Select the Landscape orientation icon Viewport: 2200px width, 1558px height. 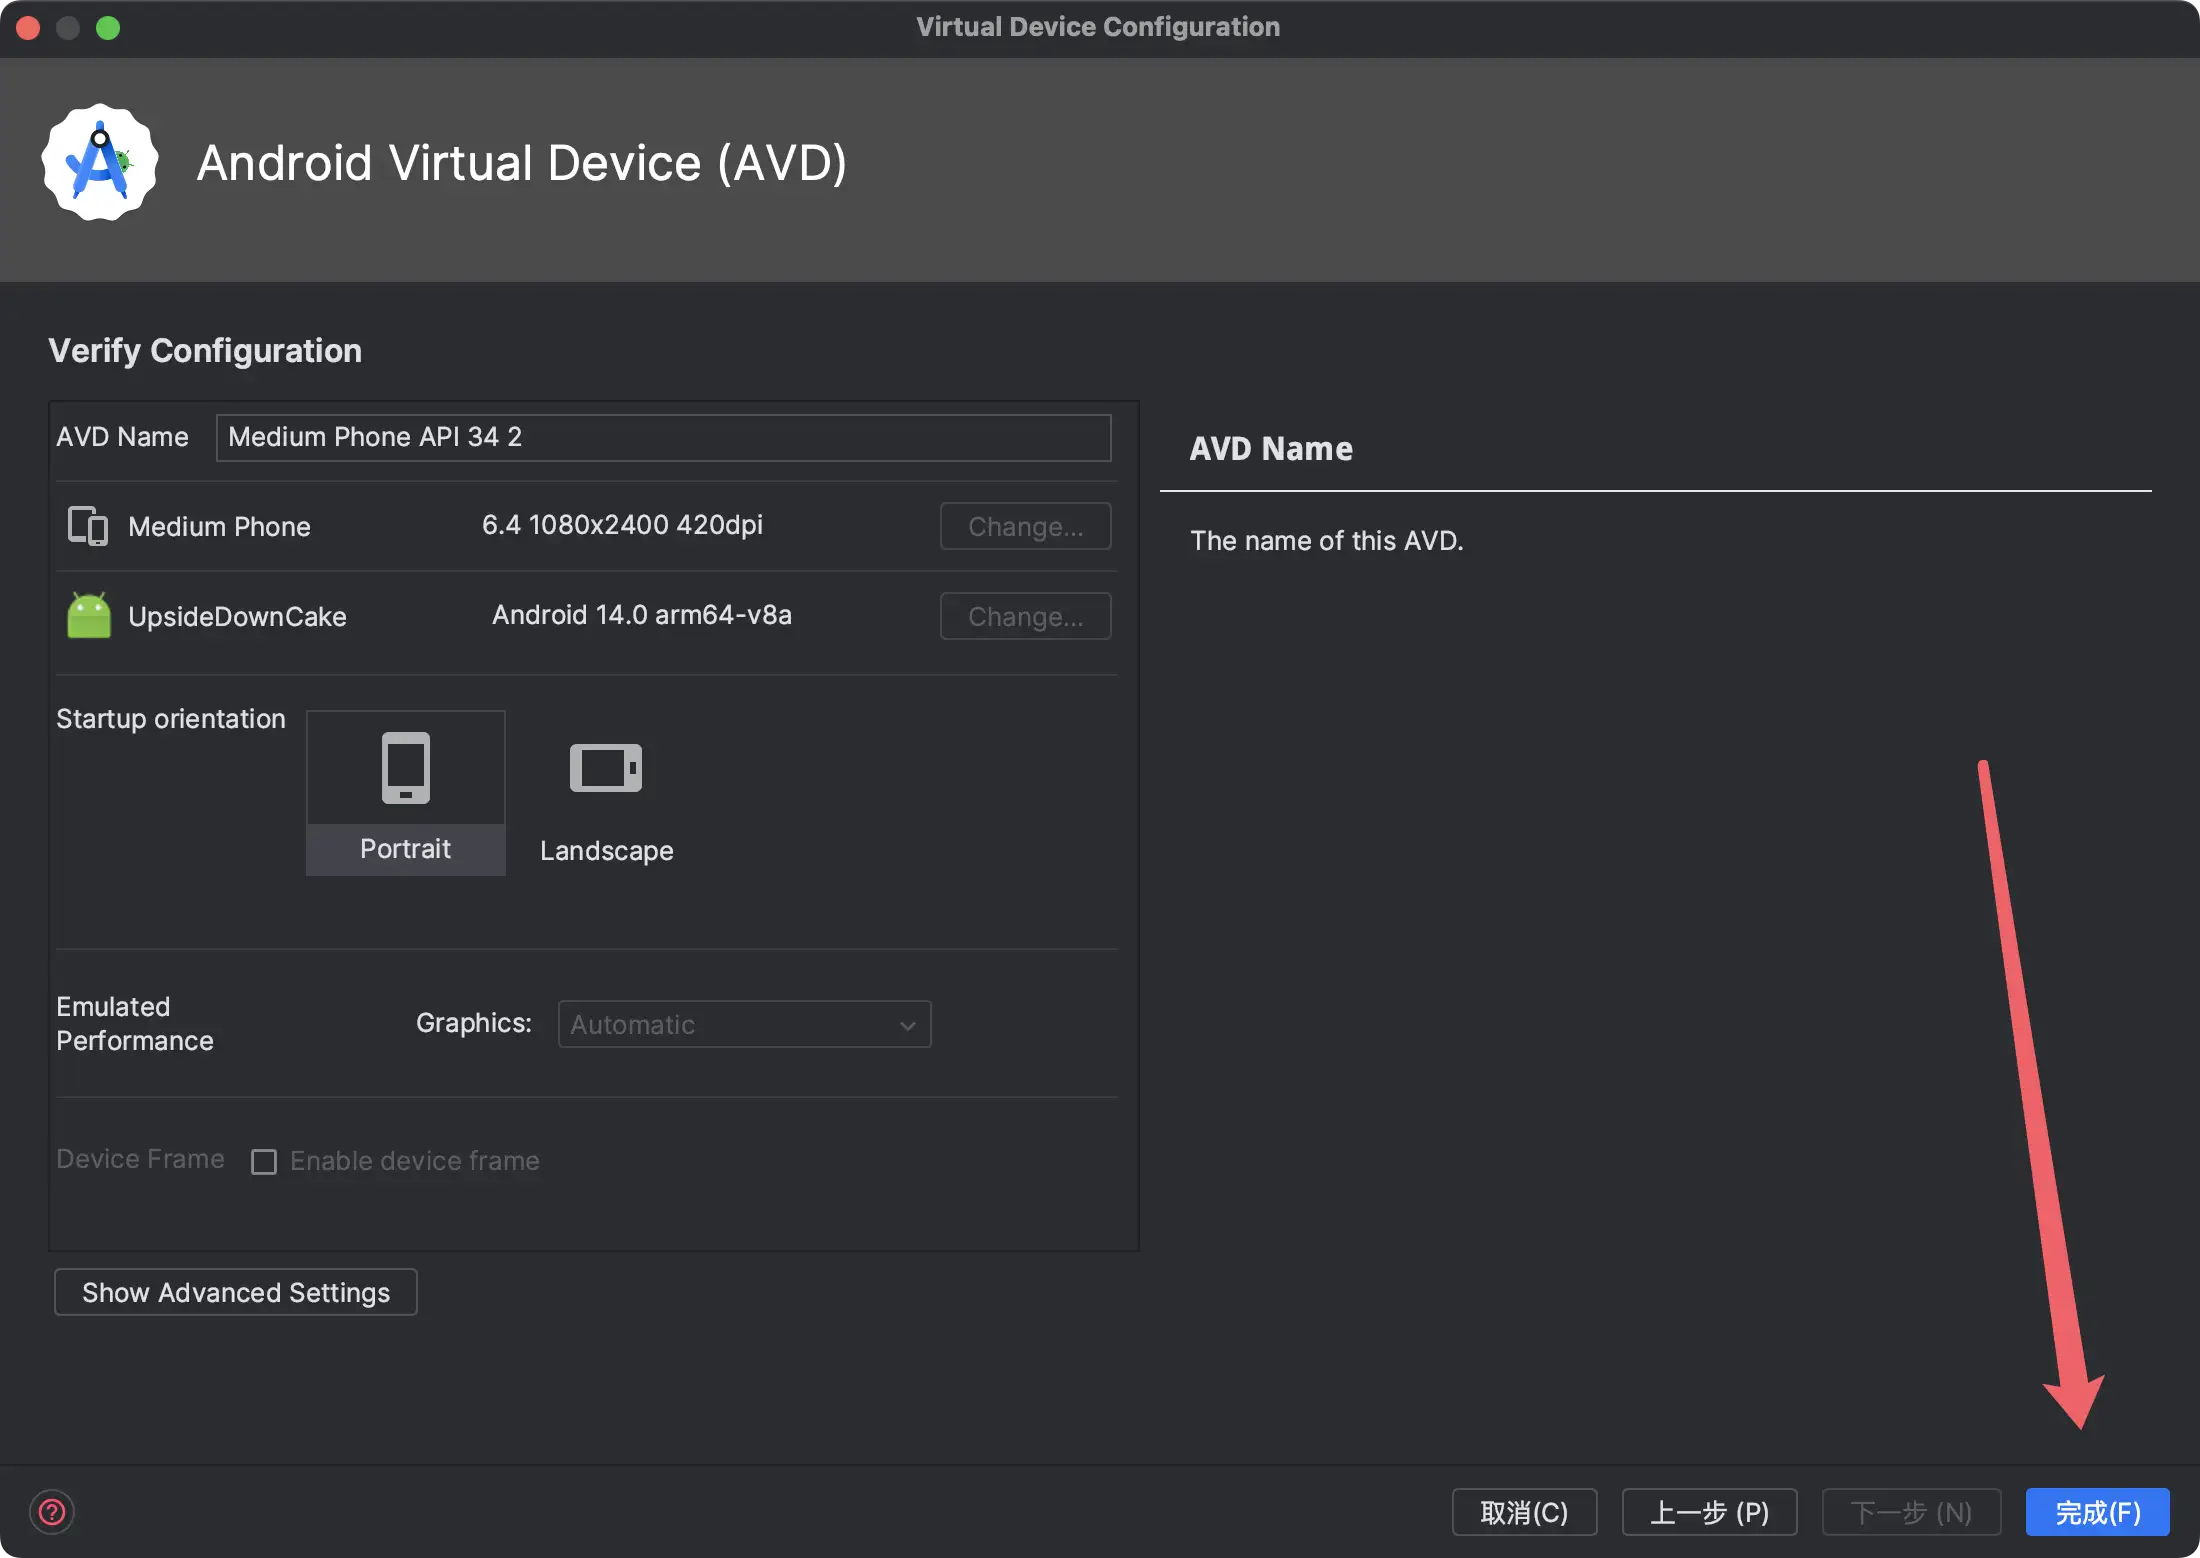[x=606, y=768]
